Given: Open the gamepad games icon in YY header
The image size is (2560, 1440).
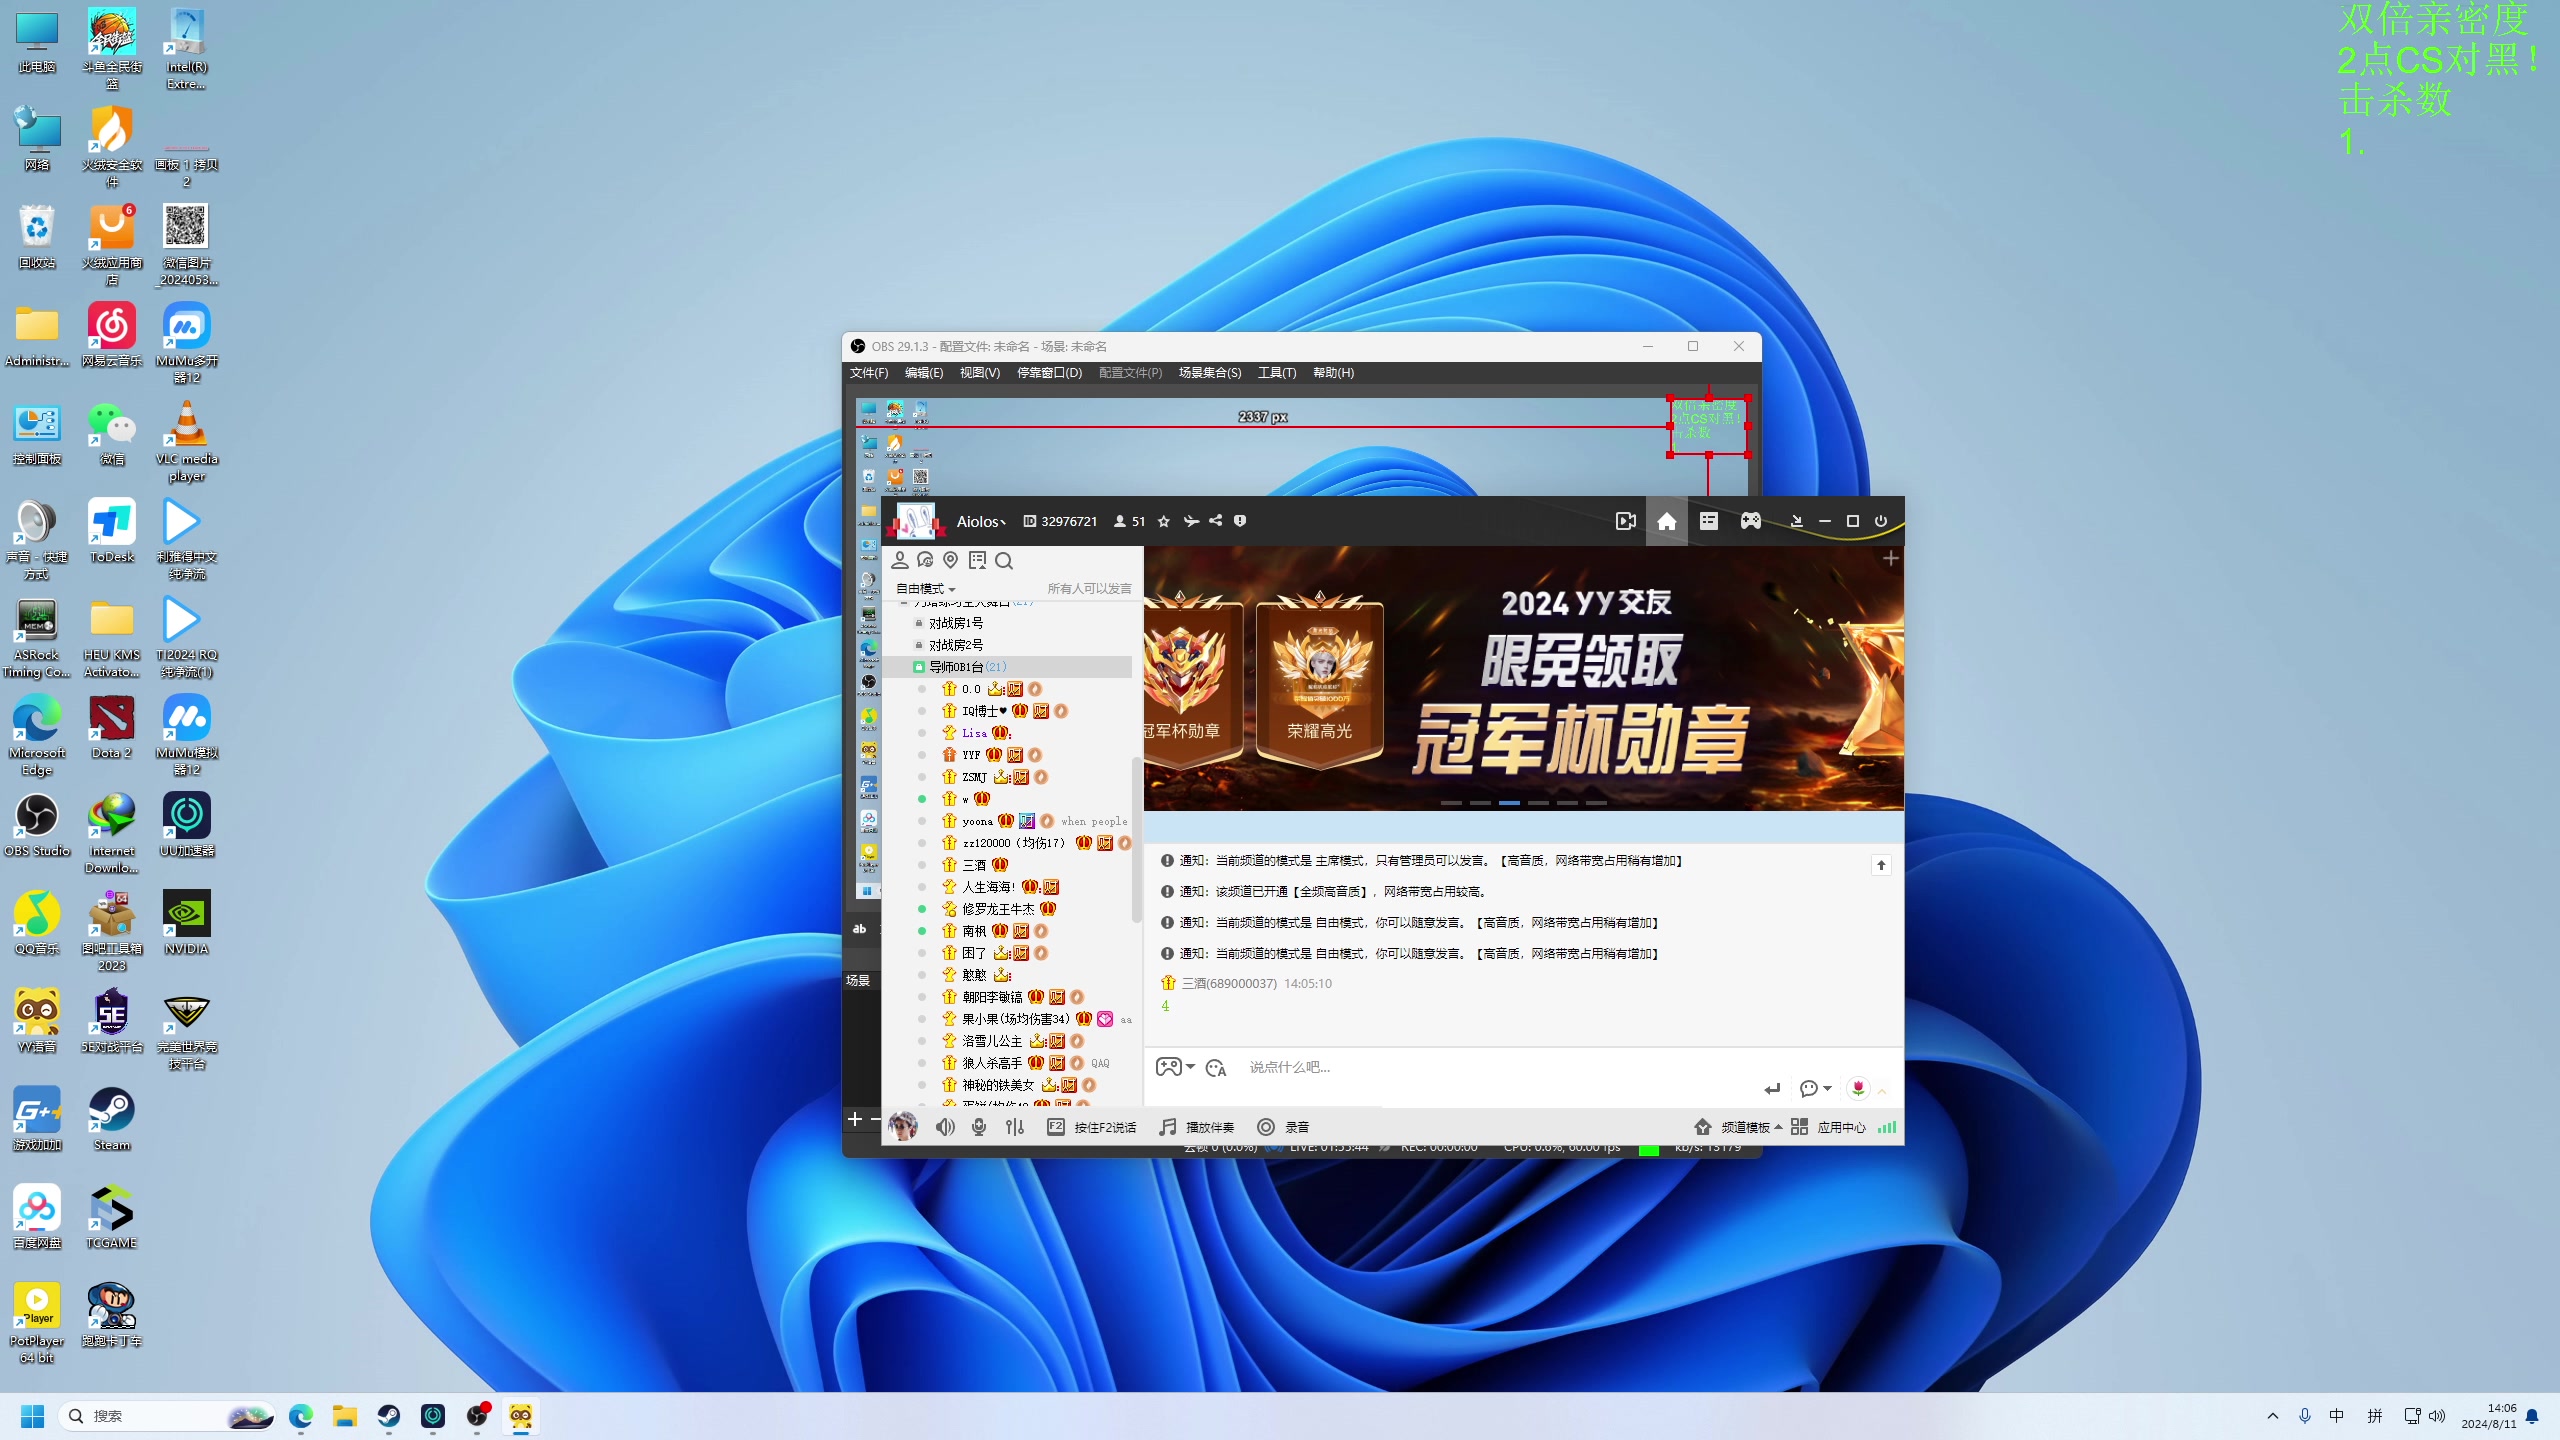Looking at the screenshot, I should point(1750,521).
